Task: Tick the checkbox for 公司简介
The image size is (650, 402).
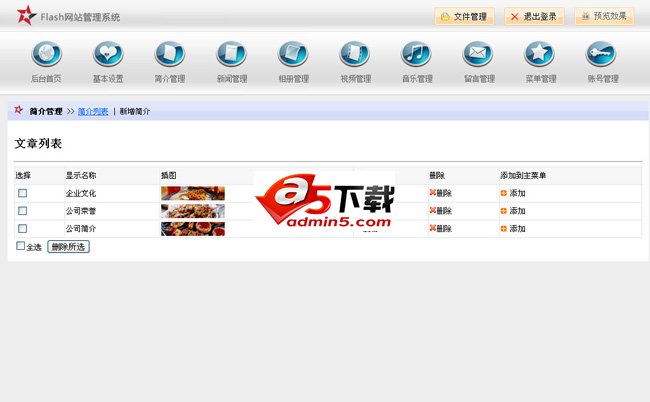Action: point(23,229)
